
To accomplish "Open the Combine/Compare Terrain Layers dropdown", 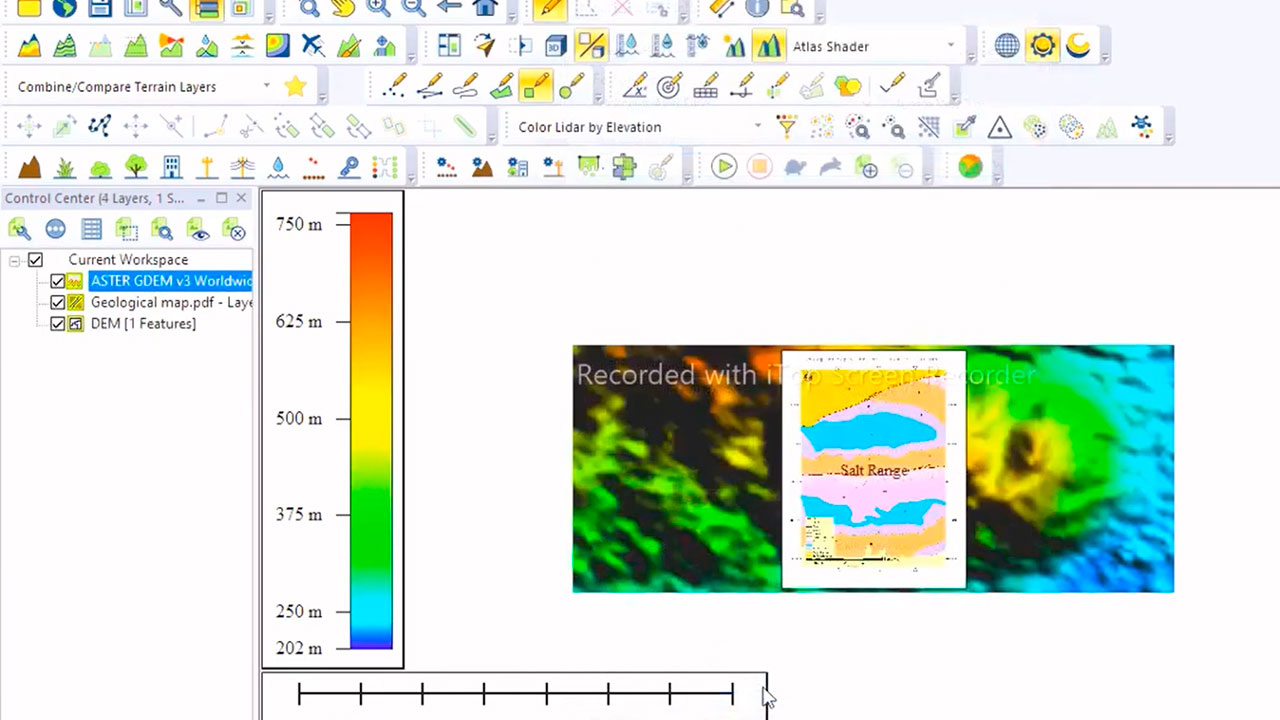I will 266,87.
